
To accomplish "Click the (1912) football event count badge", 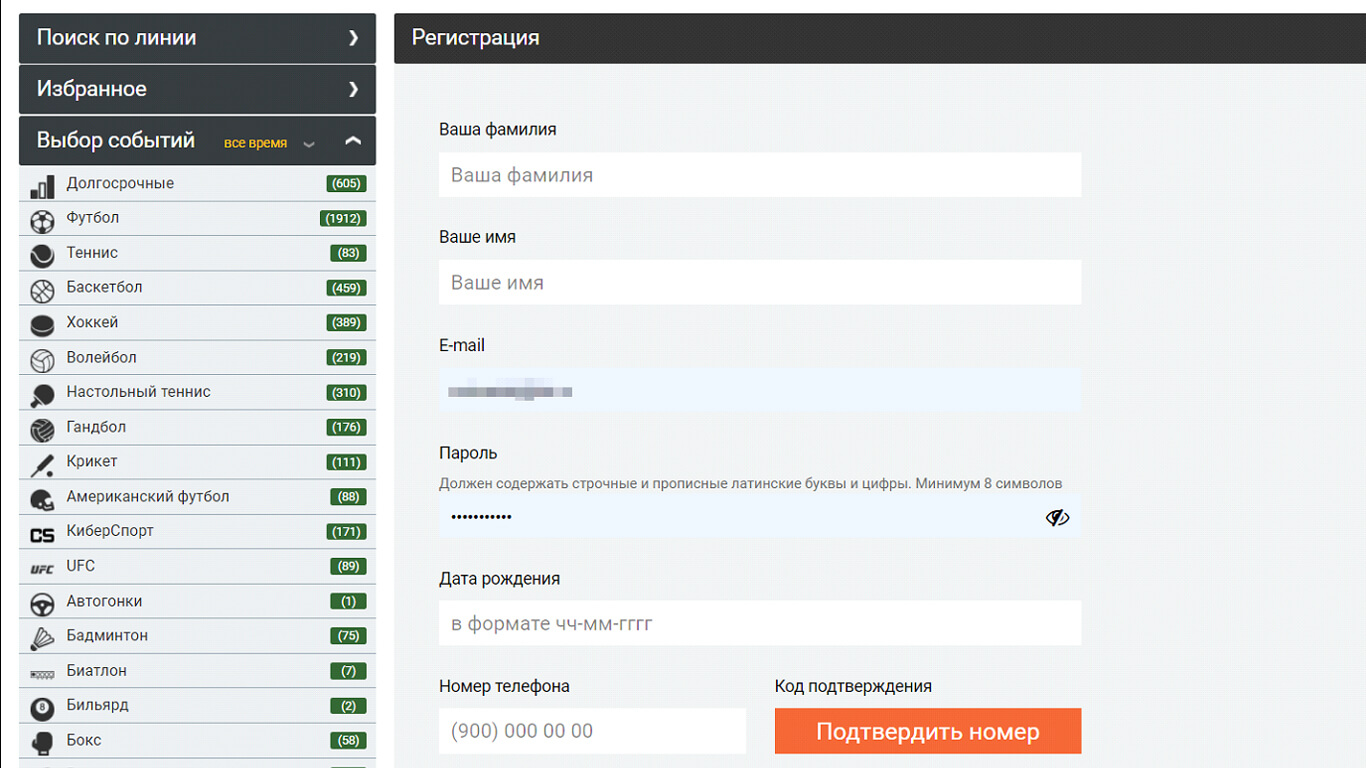I will pyautogui.click(x=343, y=218).
